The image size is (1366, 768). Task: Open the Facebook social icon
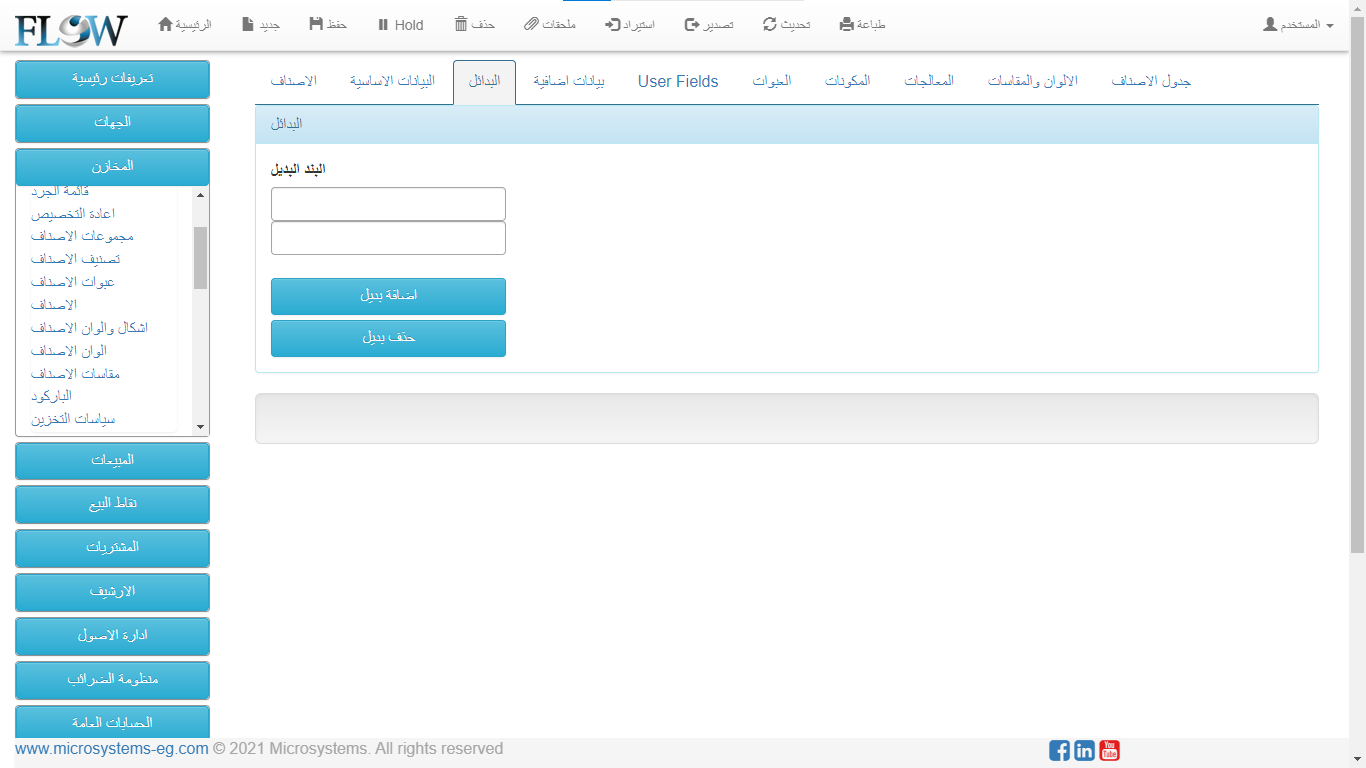[x=1059, y=750]
